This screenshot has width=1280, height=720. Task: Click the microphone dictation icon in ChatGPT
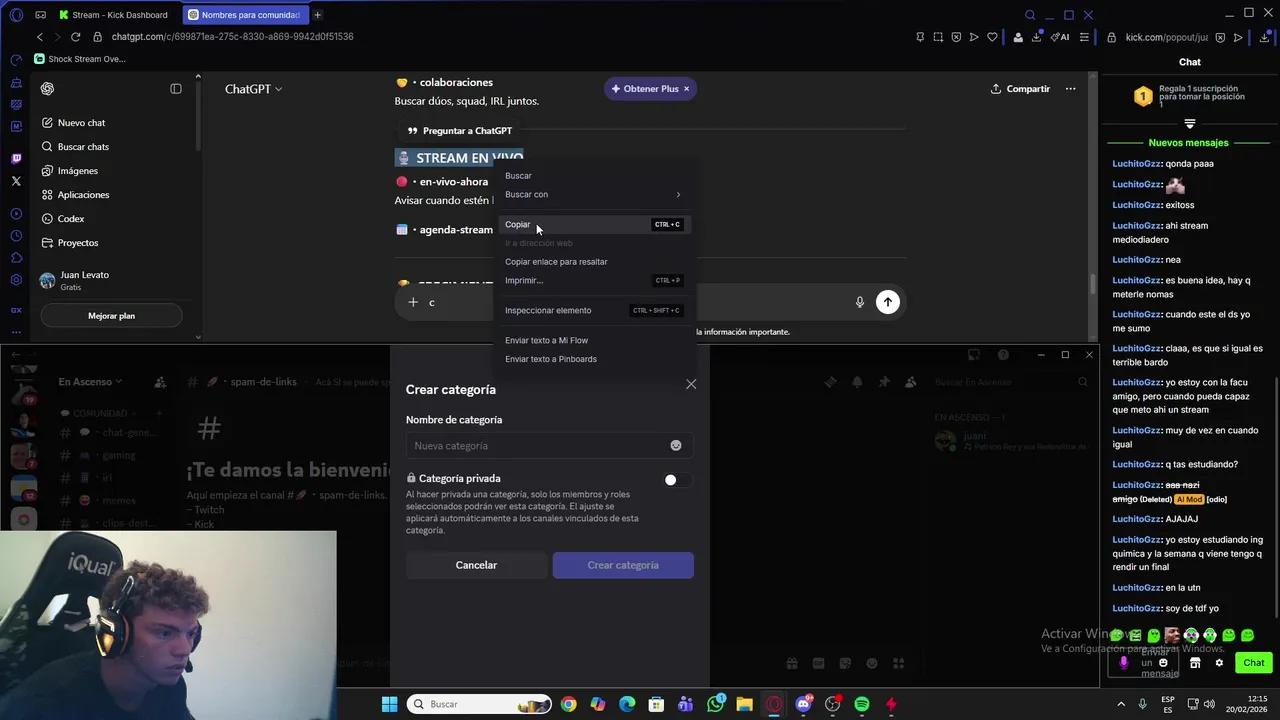tap(859, 302)
